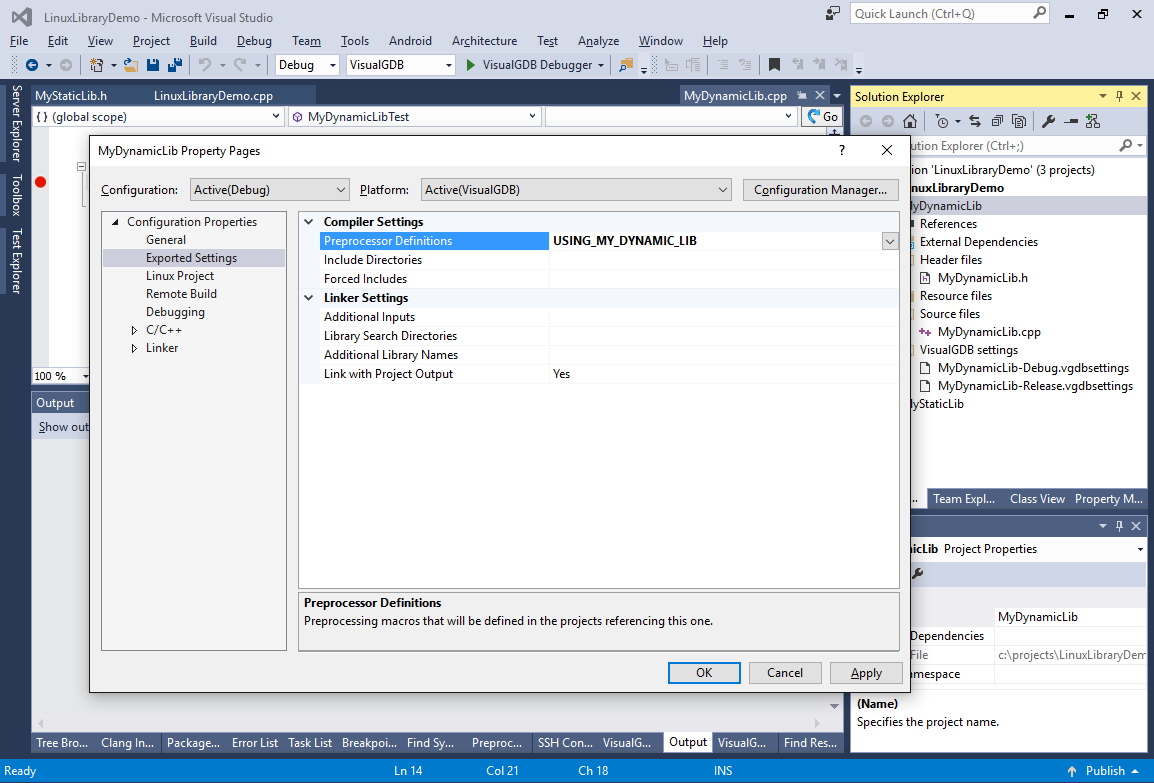Select MyDynamicLib.h in Solution Explorer
1154x783 pixels.
point(983,278)
